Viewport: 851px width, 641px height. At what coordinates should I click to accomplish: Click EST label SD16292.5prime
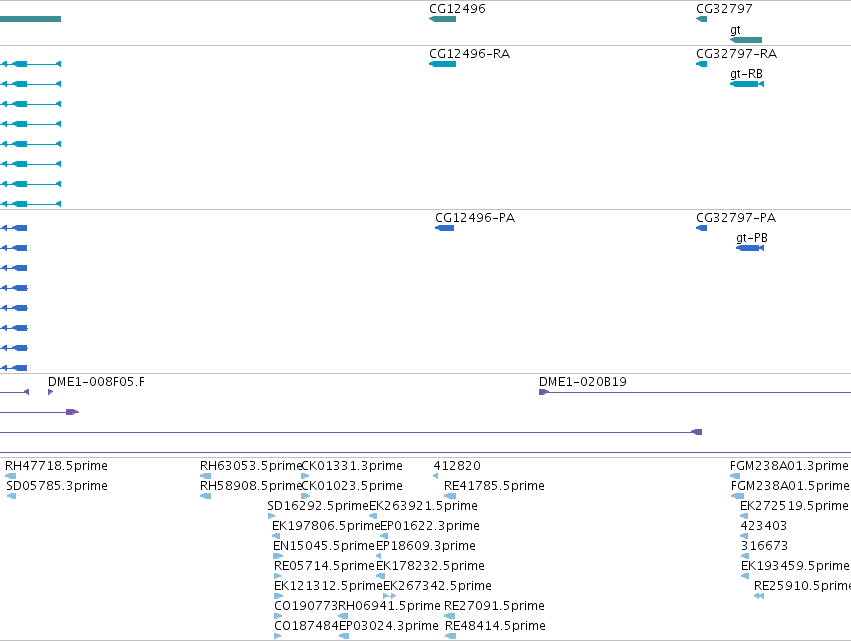(318, 506)
